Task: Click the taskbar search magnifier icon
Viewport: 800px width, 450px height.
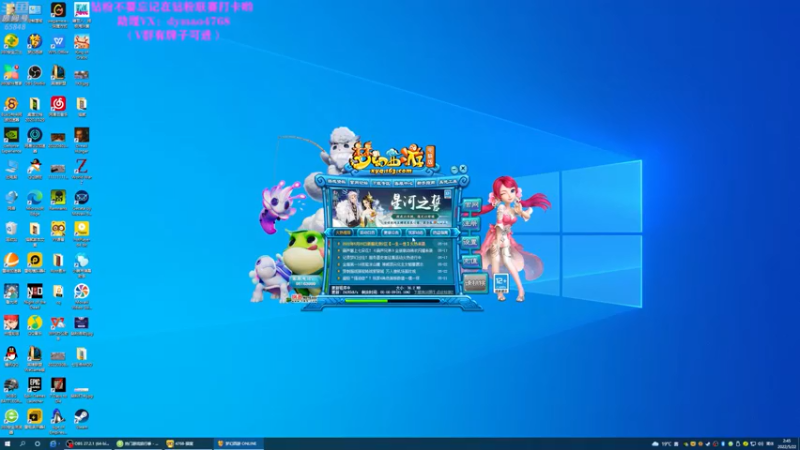Action: point(22,444)
